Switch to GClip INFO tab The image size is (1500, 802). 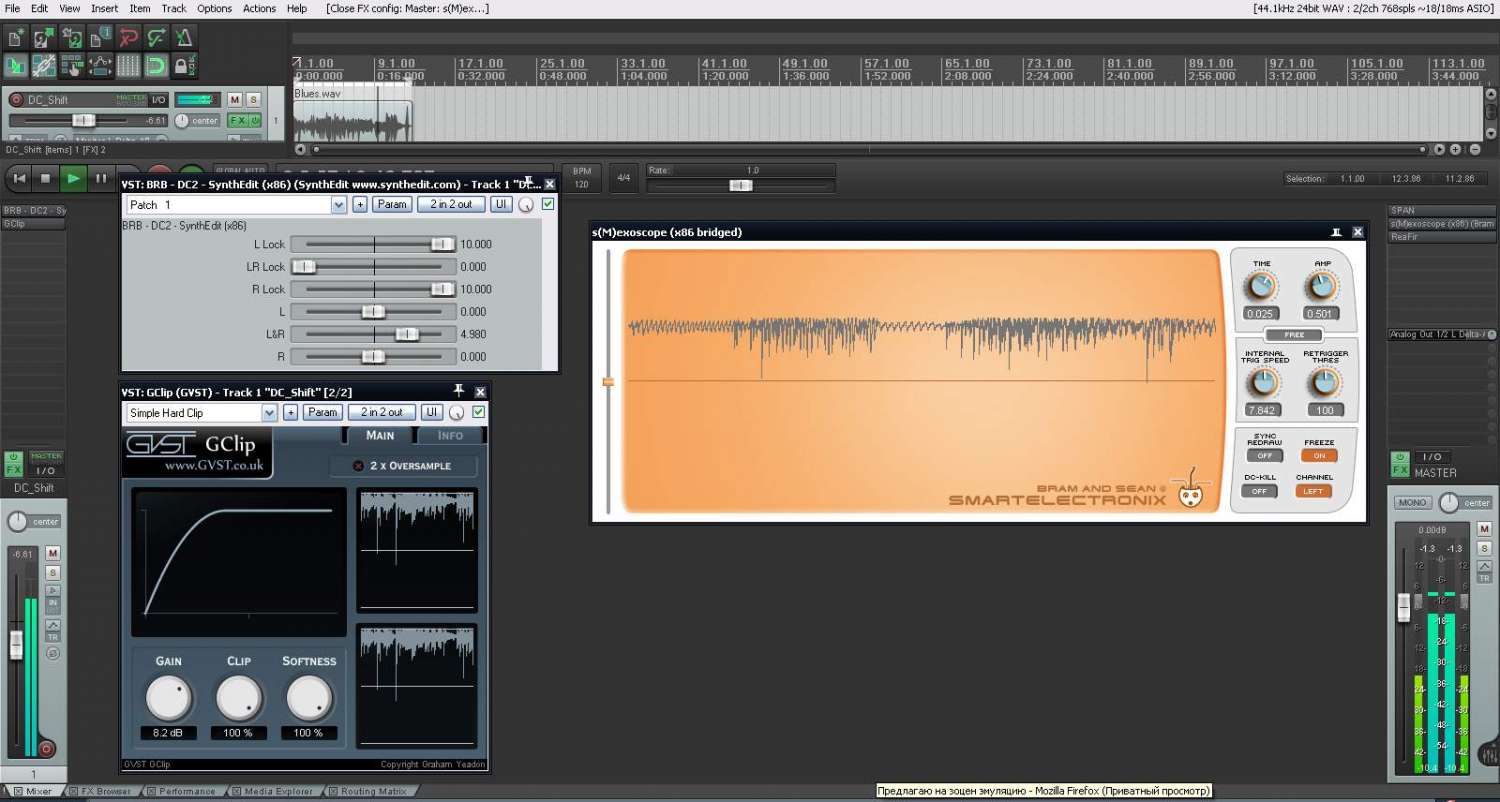pos(450,435)
